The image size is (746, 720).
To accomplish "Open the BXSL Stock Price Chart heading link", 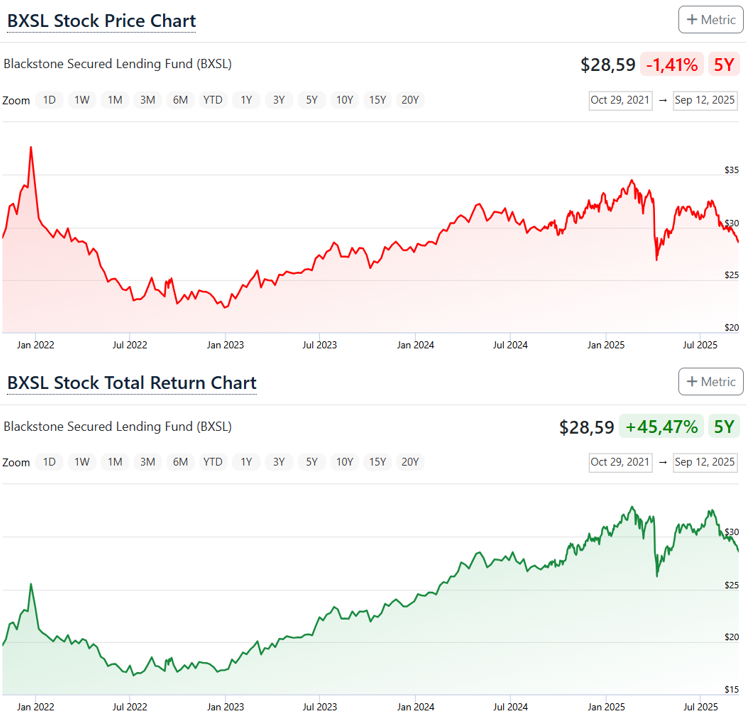I will point(101,21).
